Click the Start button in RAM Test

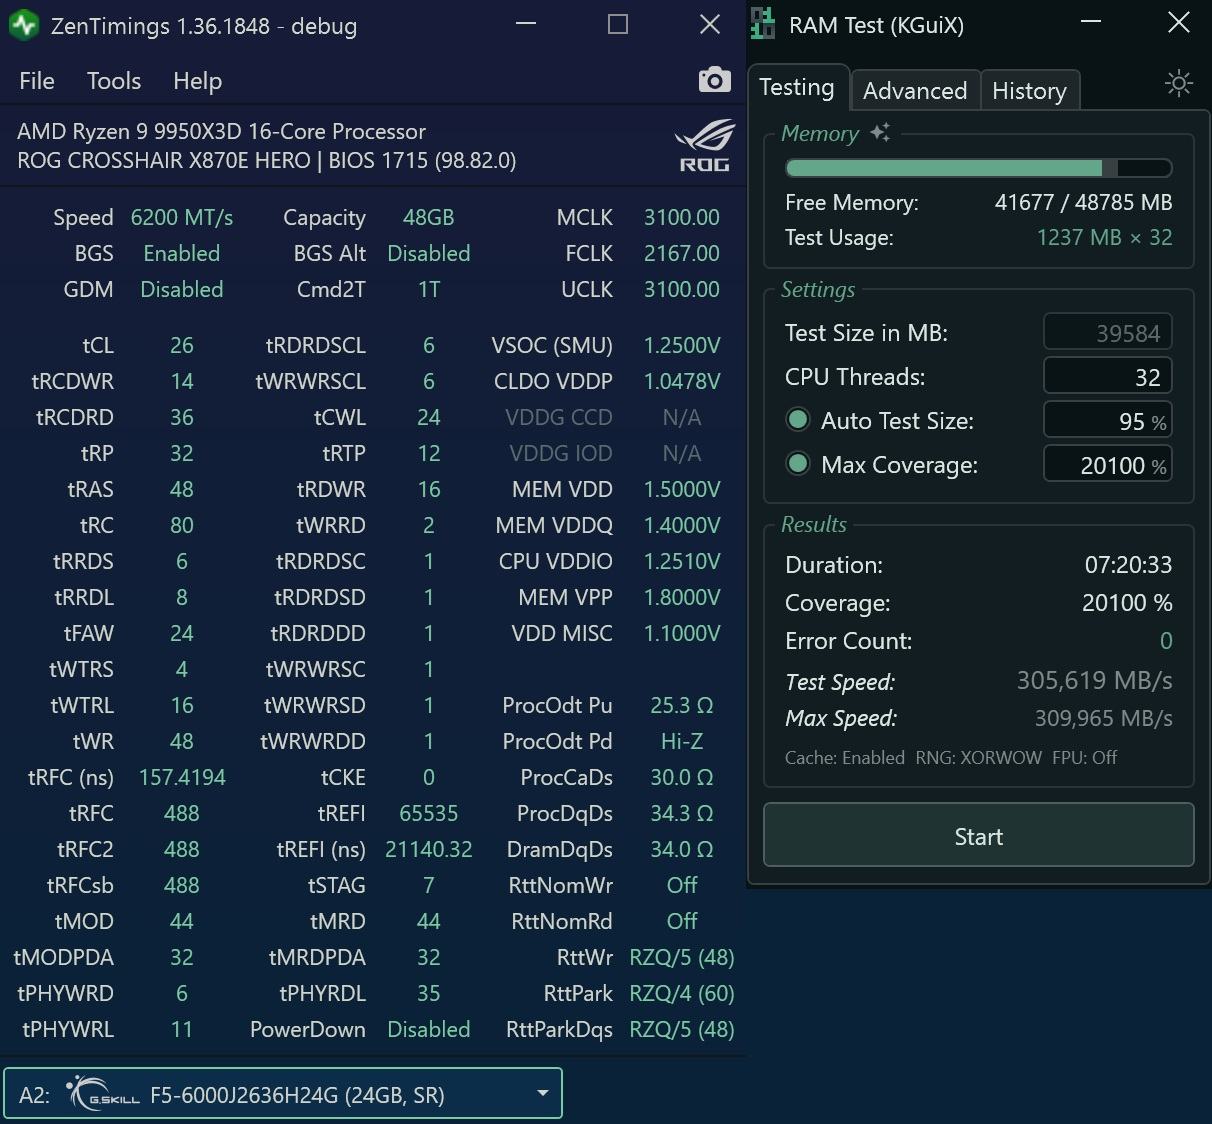[x=978, y=835]
